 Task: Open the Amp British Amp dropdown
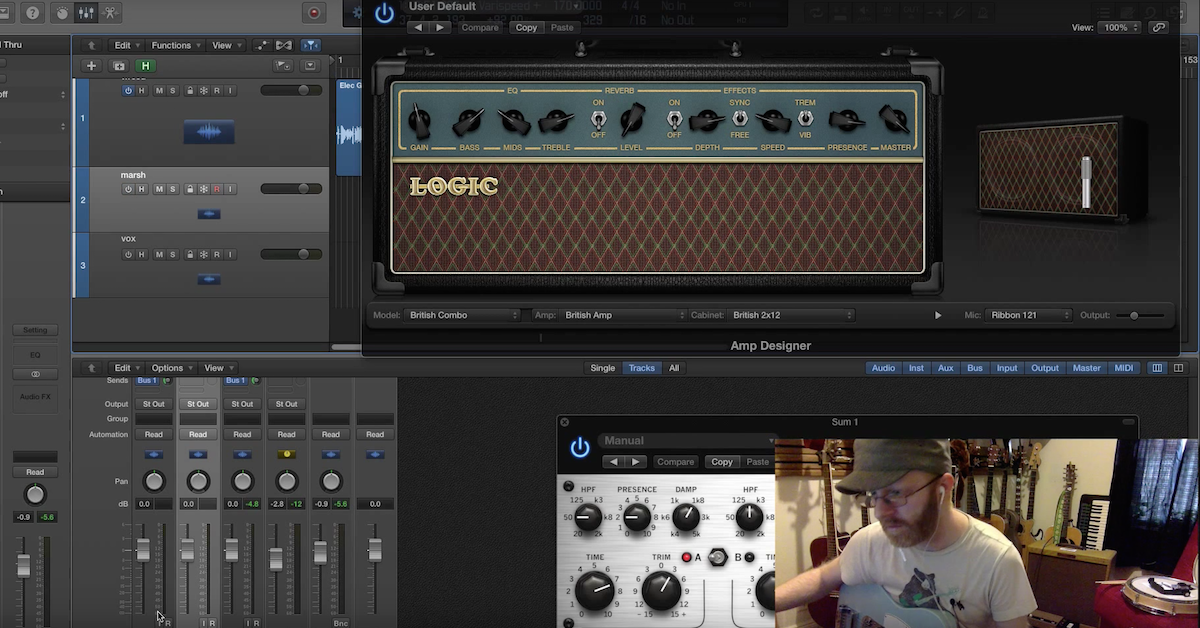click(x=624, y=315)
